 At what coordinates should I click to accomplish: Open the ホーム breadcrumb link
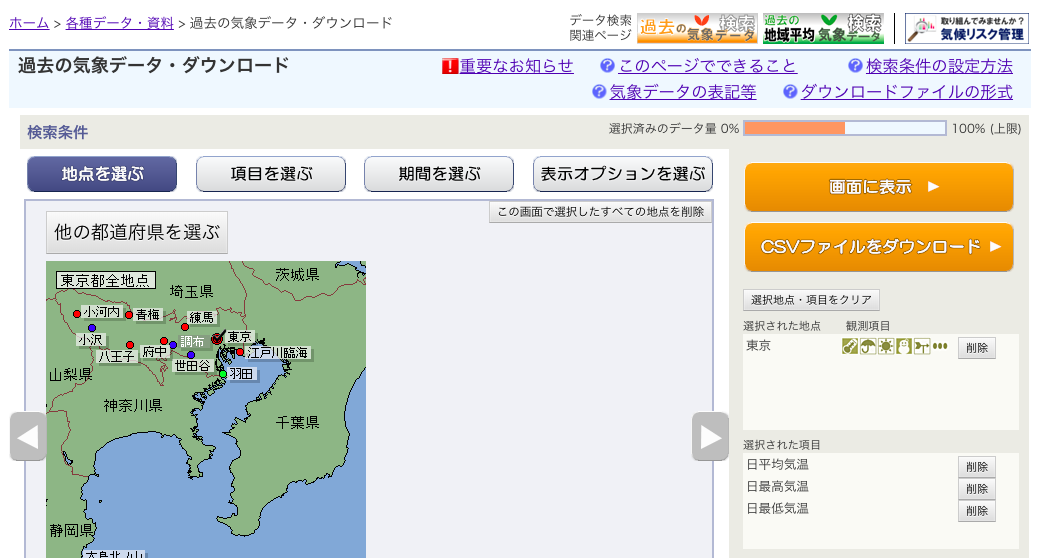click(29, 23)
